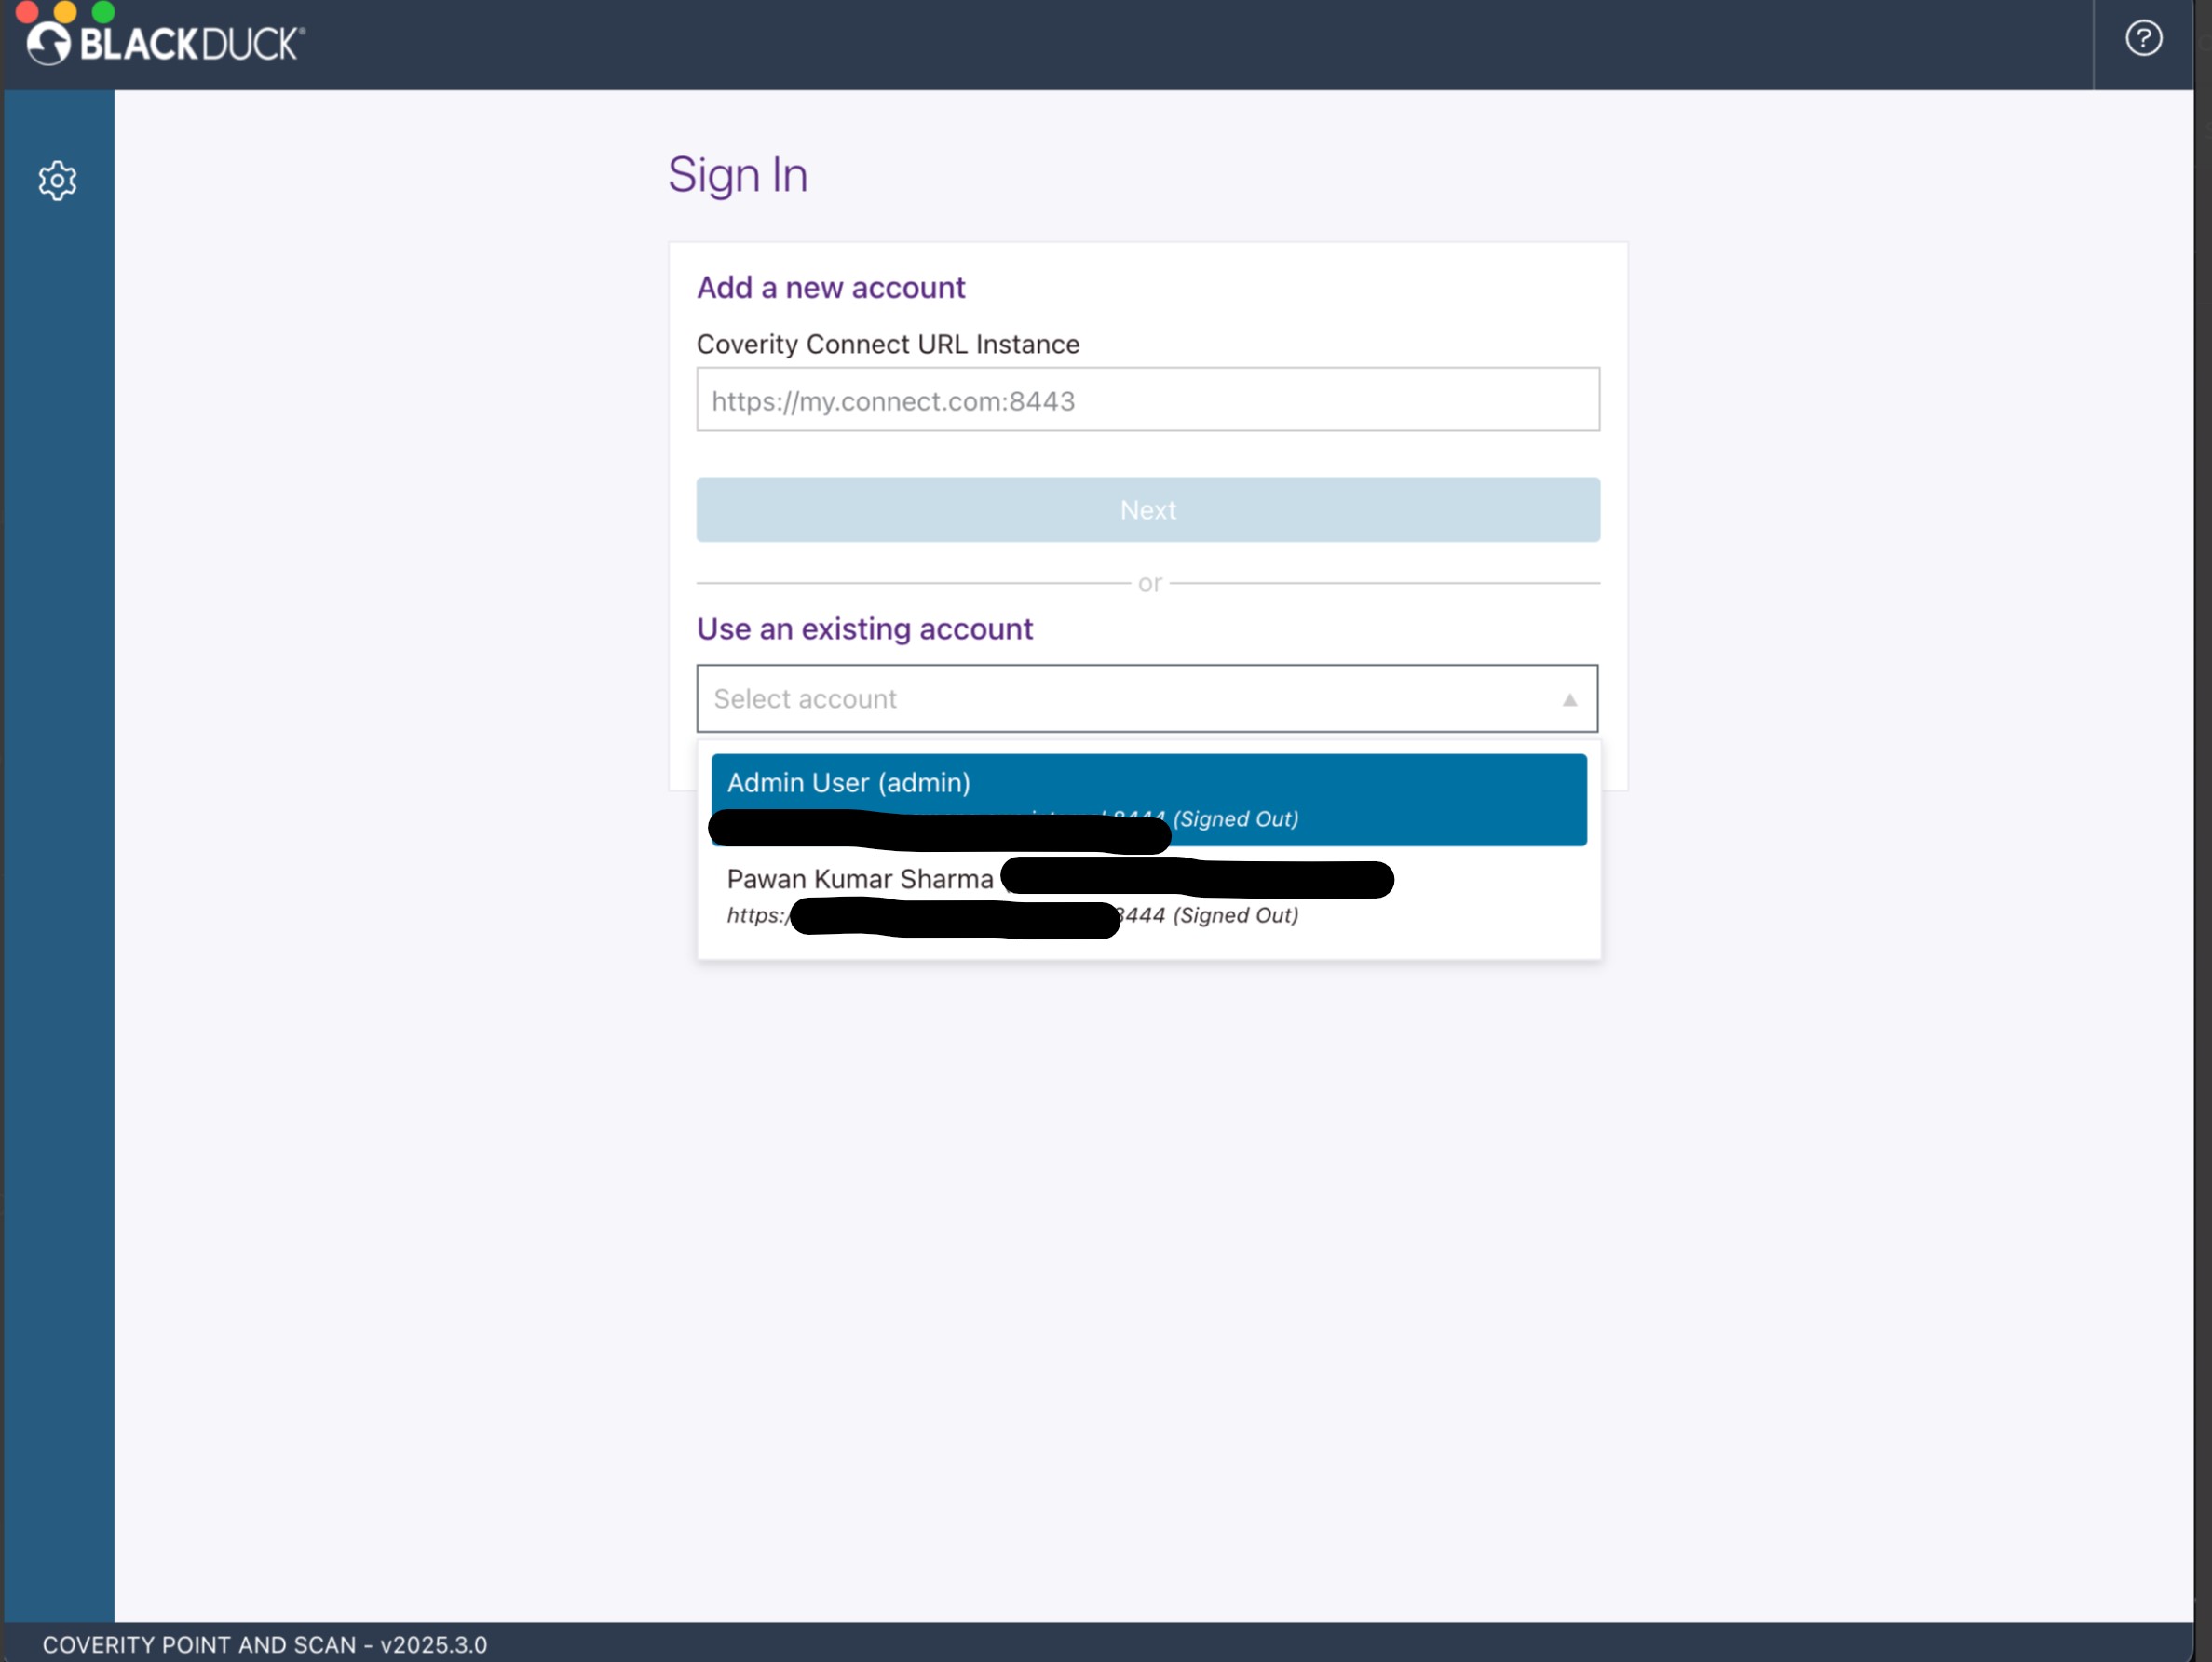Click the Sign In heading

pyautogui.click(x=738, y=176)
